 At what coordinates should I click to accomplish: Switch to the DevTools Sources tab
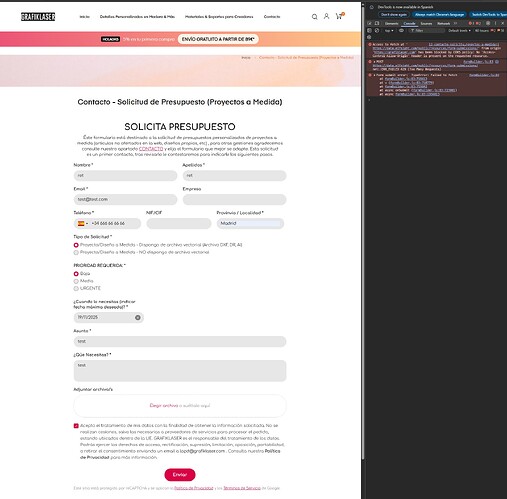426,24
